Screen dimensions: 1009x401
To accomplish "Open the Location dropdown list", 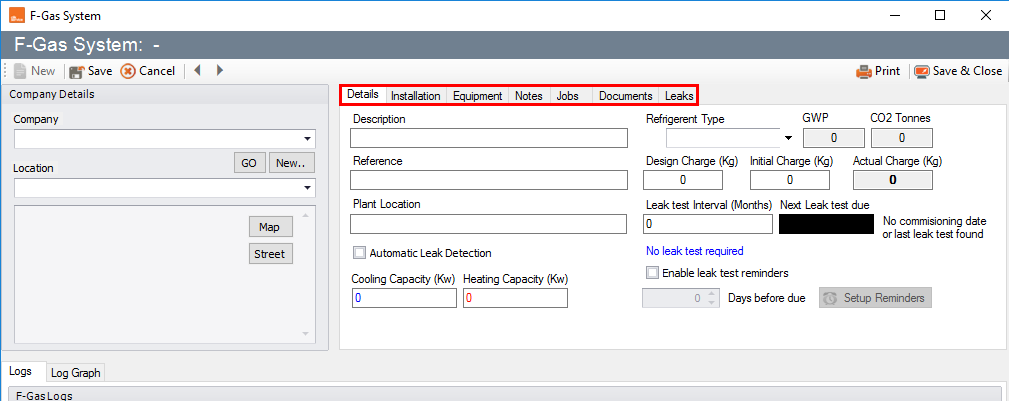I will pyautogui.click(x=308, y=188).
